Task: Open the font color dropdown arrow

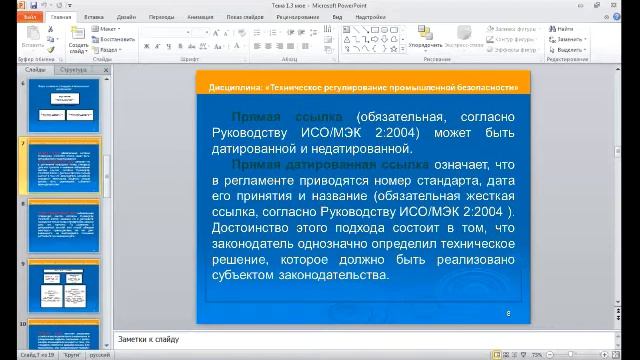Action: tap(243, 47)
